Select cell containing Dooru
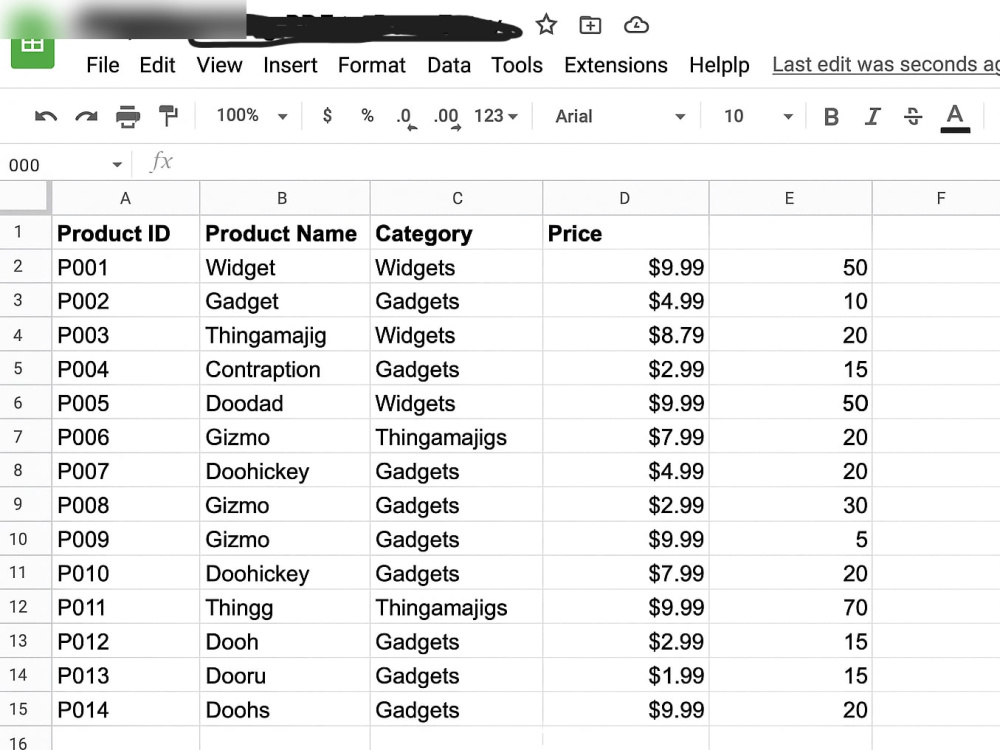 (x=284, y=675)
